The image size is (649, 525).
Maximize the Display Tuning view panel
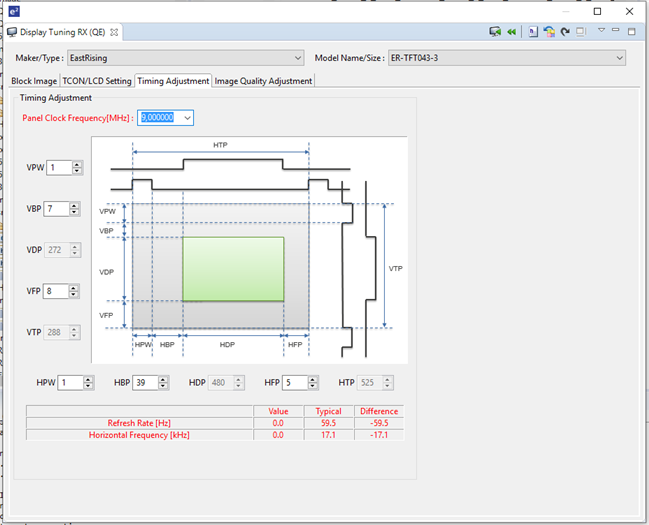tap(632, 31)
